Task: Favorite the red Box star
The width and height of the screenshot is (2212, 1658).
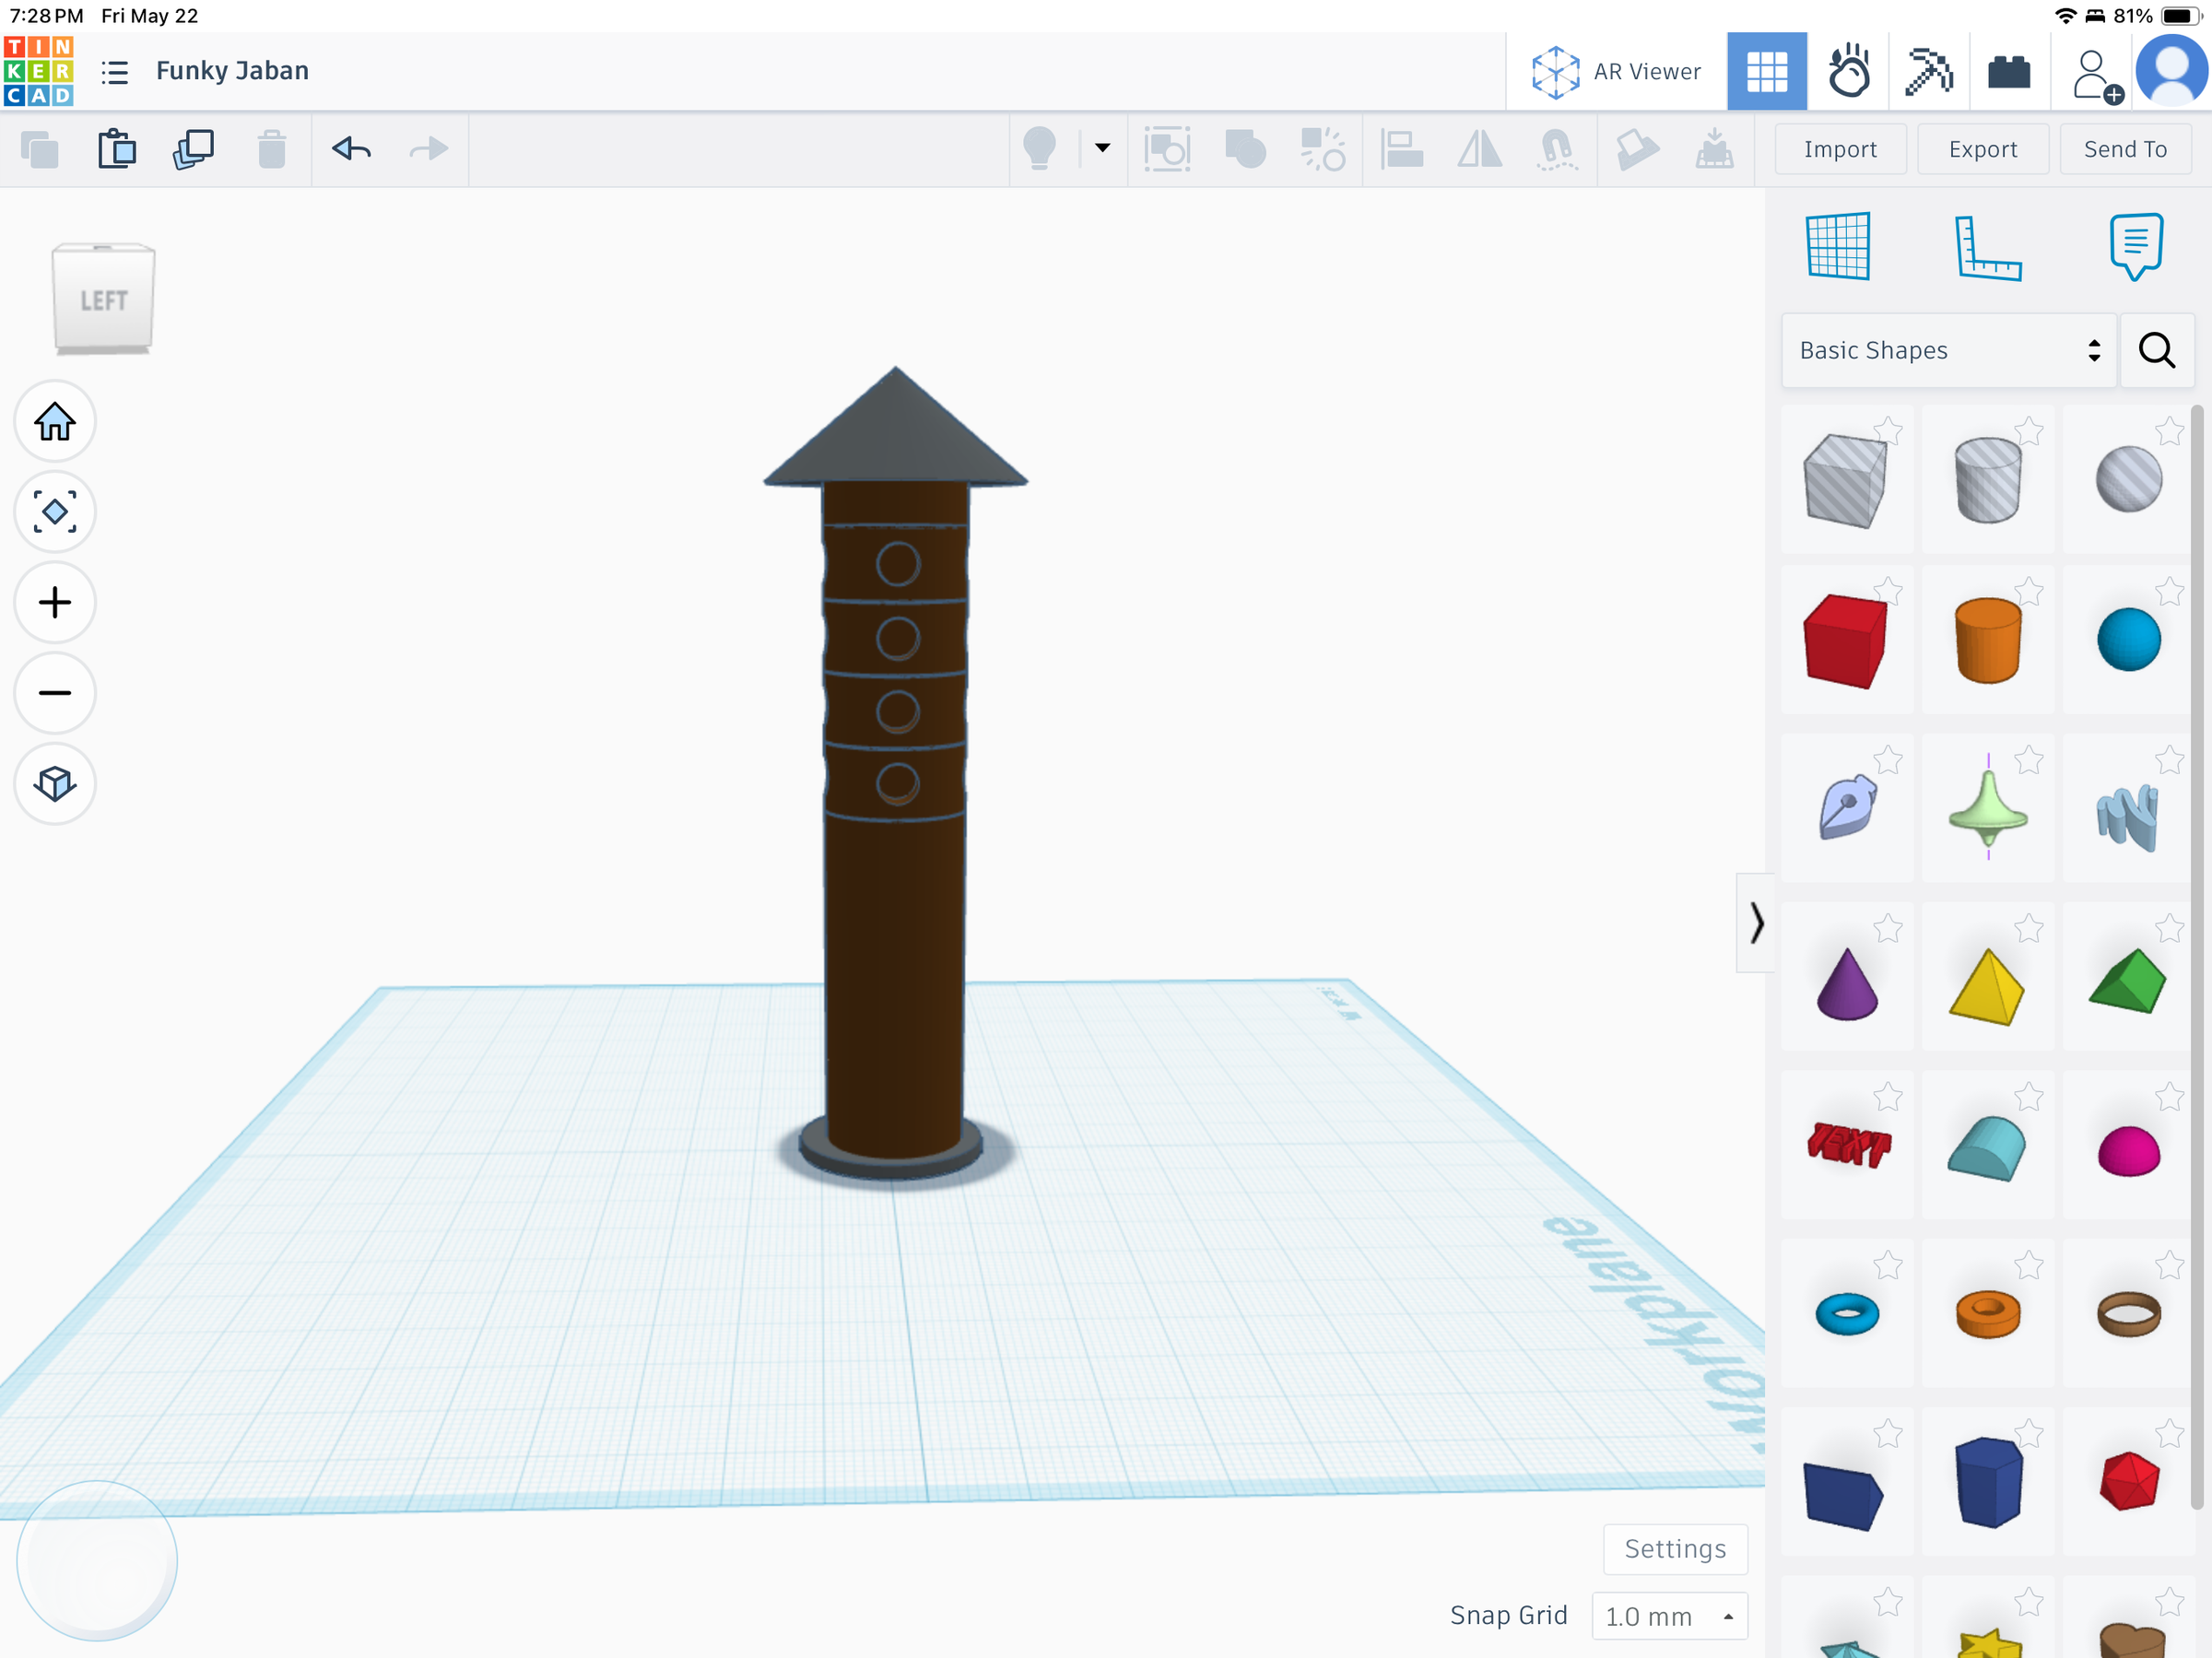Action: coord(1887,592)
